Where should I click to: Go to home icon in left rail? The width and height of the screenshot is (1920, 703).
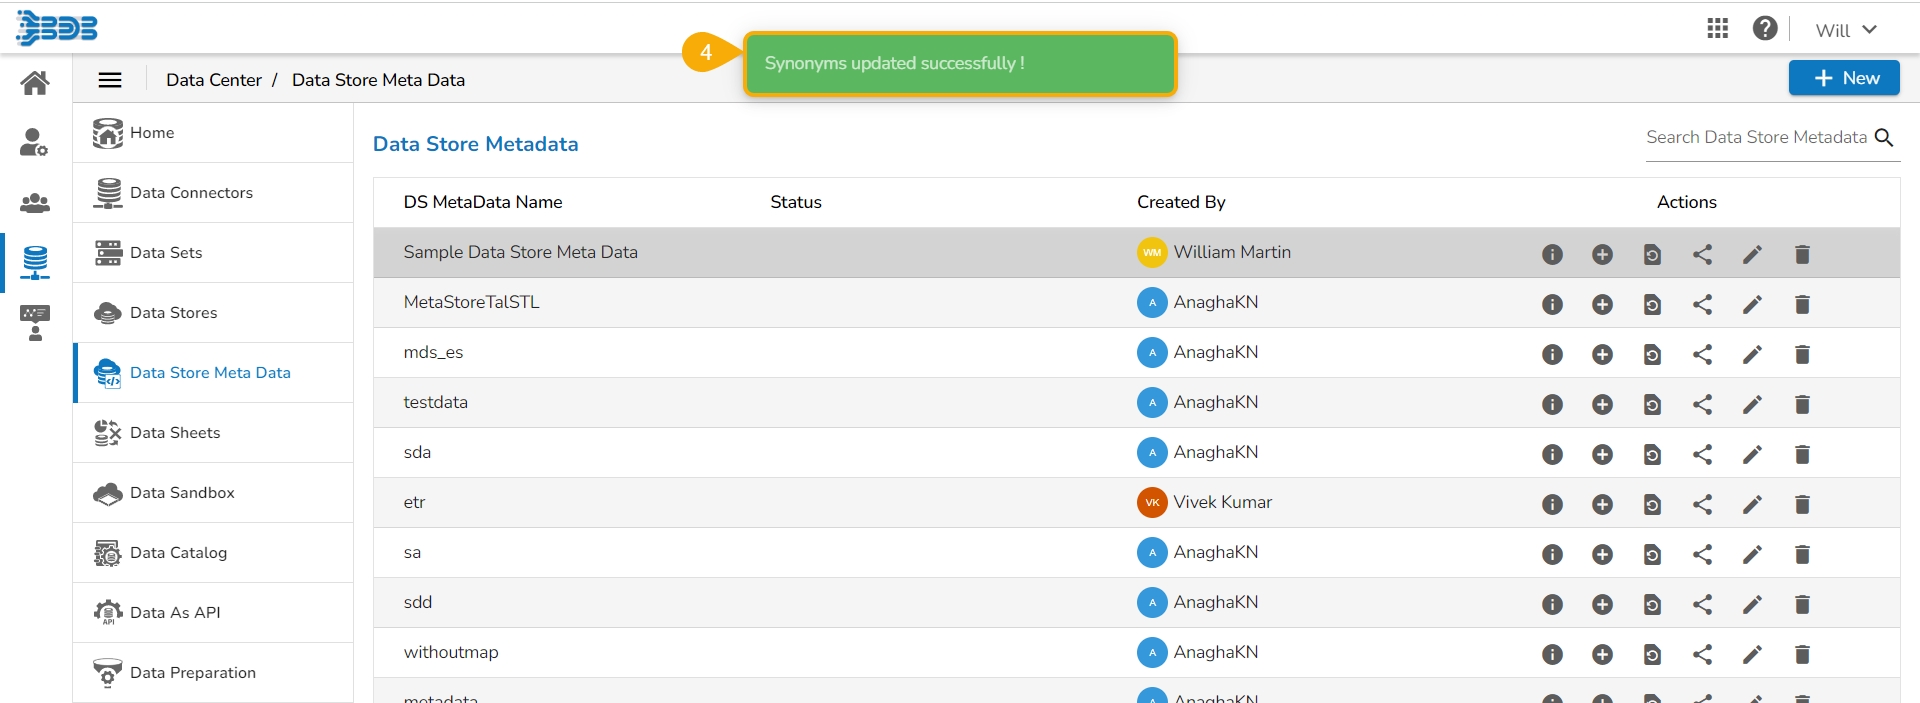35,83
